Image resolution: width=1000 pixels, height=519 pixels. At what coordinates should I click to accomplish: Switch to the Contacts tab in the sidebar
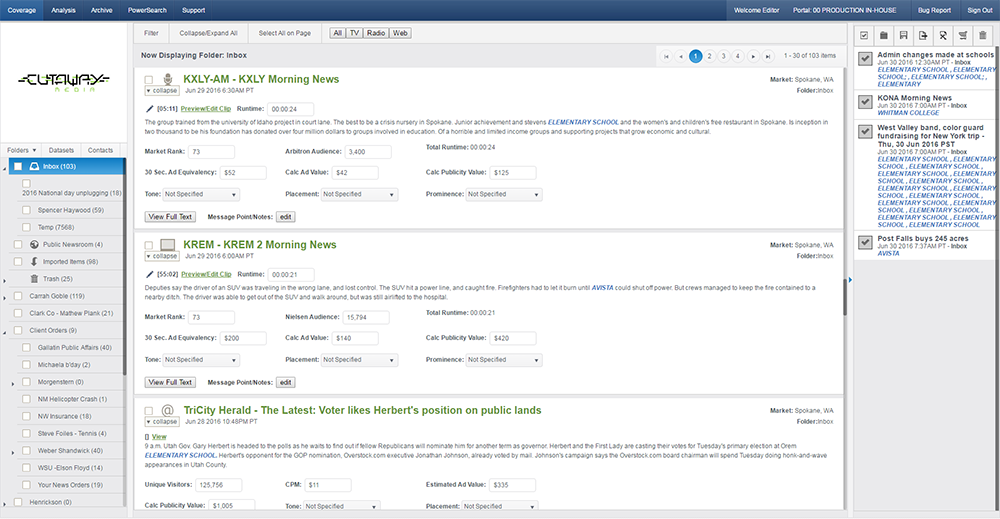100,150
